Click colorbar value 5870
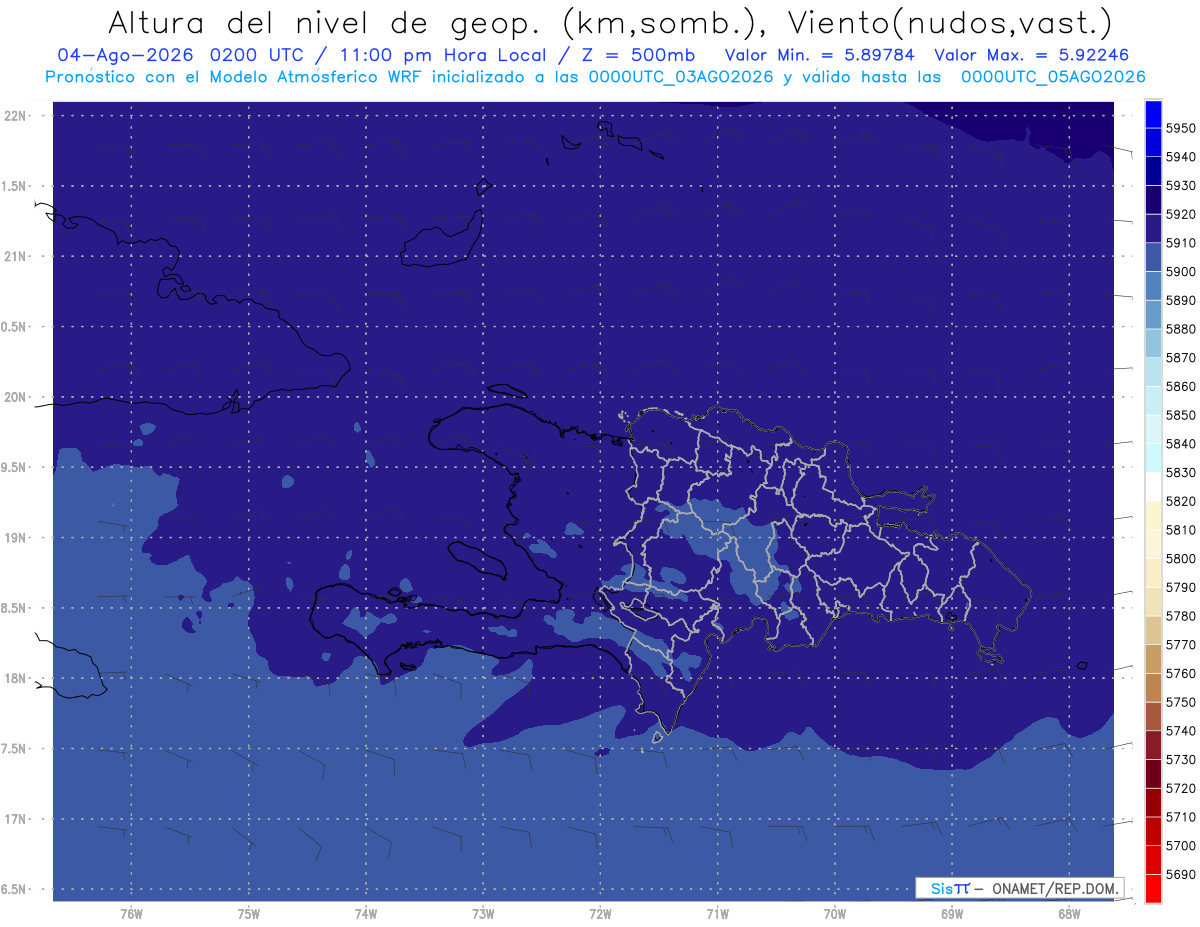The image size is (1200, 927). (1181, 357)
